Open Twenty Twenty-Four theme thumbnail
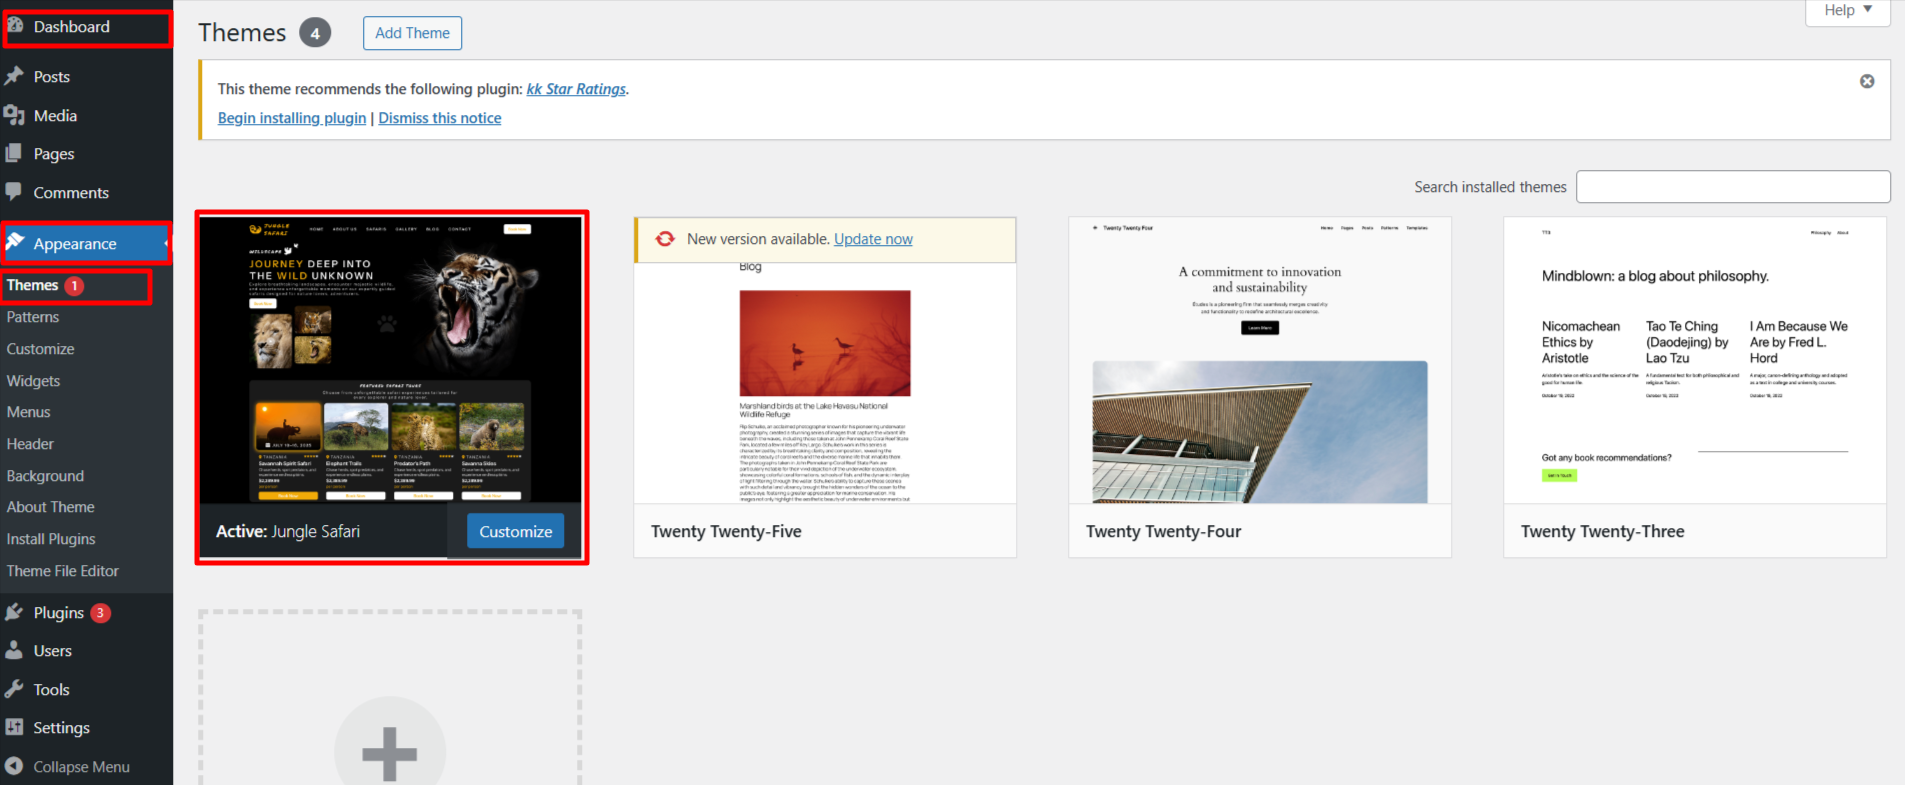Viewport: 1905px width, 785px height. pos(1260,360)
